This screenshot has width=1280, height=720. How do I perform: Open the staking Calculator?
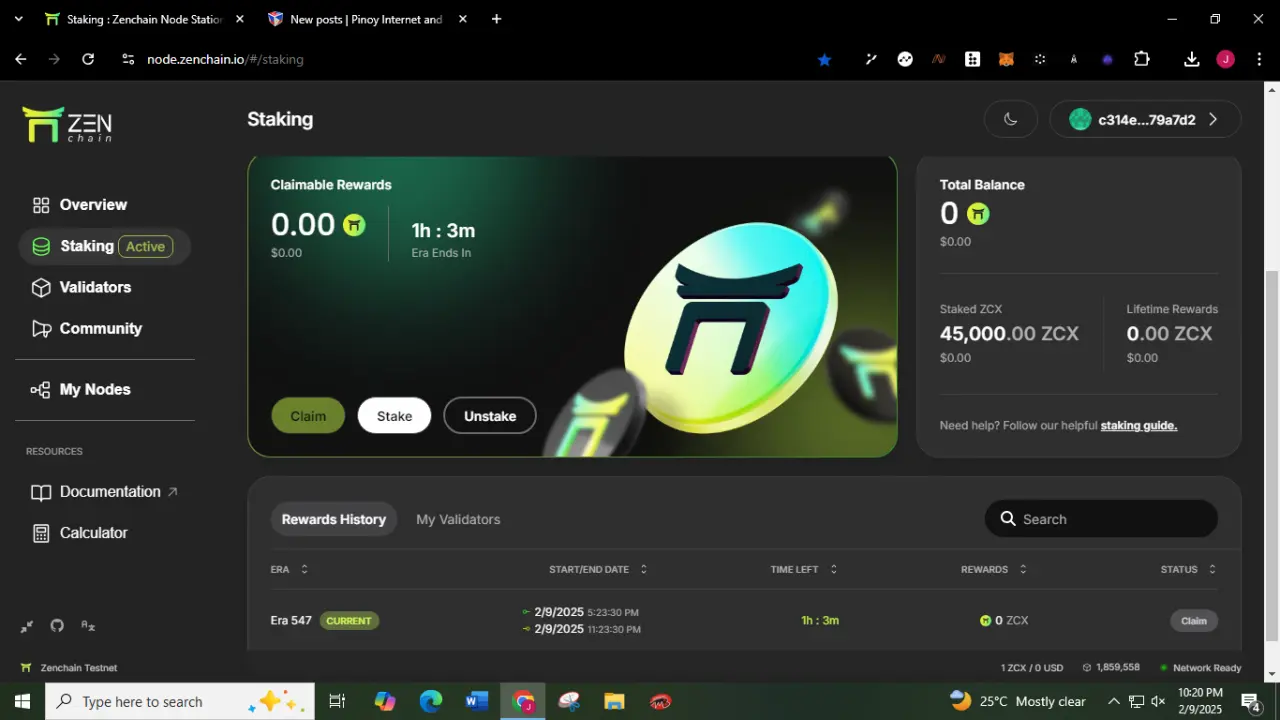click(x=79, y=533)
